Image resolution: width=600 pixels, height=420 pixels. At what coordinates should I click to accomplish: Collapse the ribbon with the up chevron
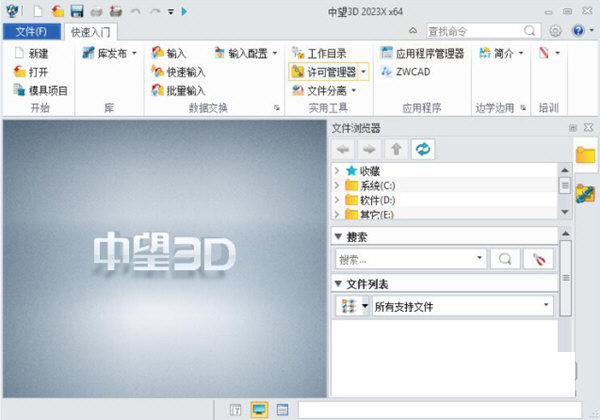413,31
